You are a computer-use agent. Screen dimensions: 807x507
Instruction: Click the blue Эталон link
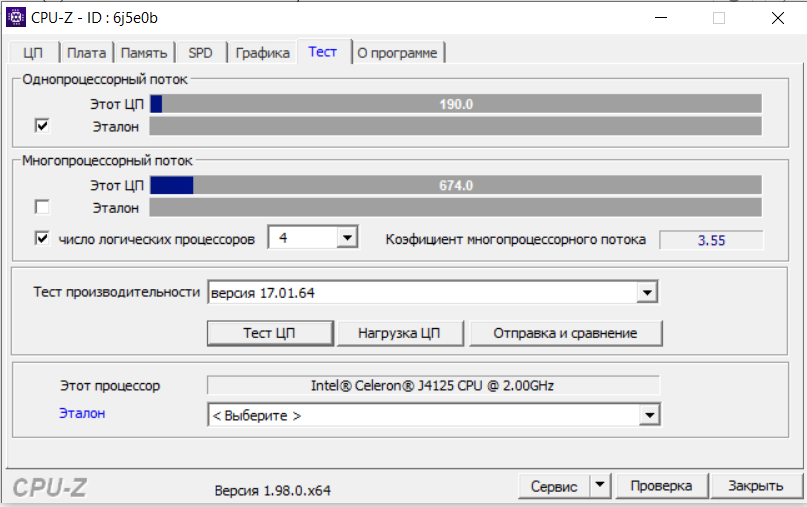click(x=82, y=413)
